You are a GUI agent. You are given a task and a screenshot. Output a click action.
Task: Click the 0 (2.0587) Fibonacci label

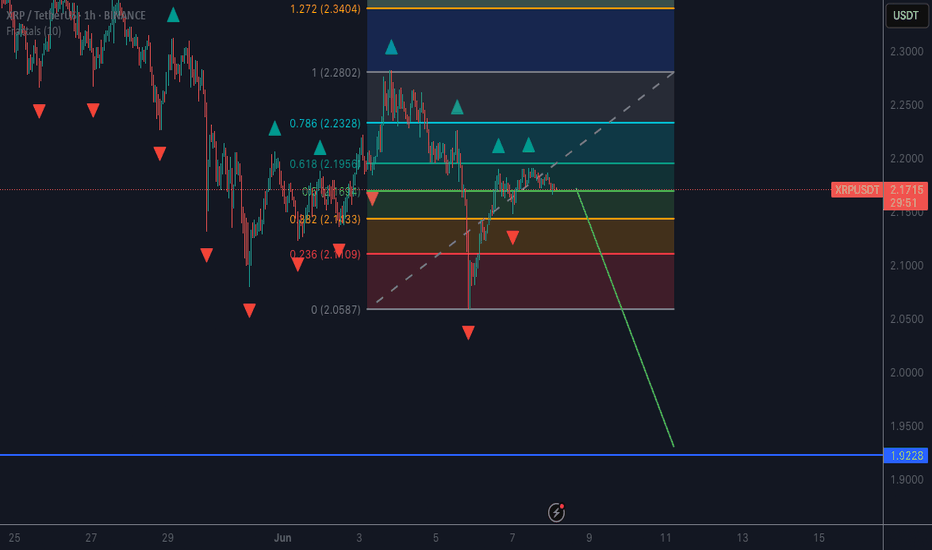pyautogui.click(x=336, y=310)
